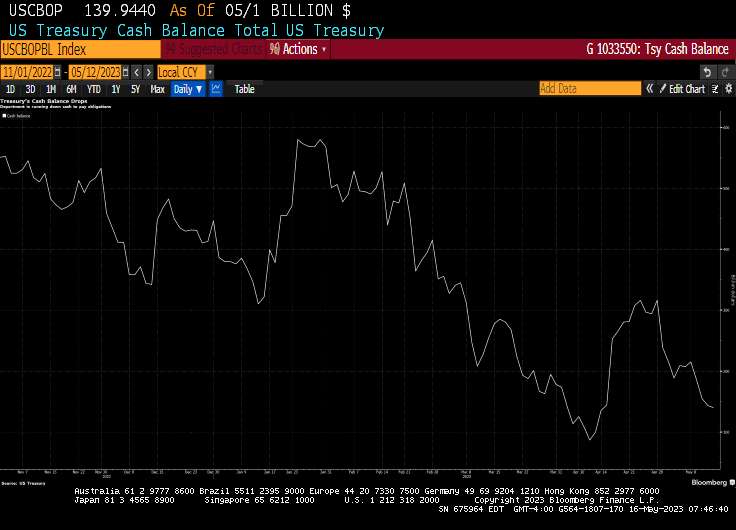
Task: Click the line chart type icon
Action: [x=216, y=89]
